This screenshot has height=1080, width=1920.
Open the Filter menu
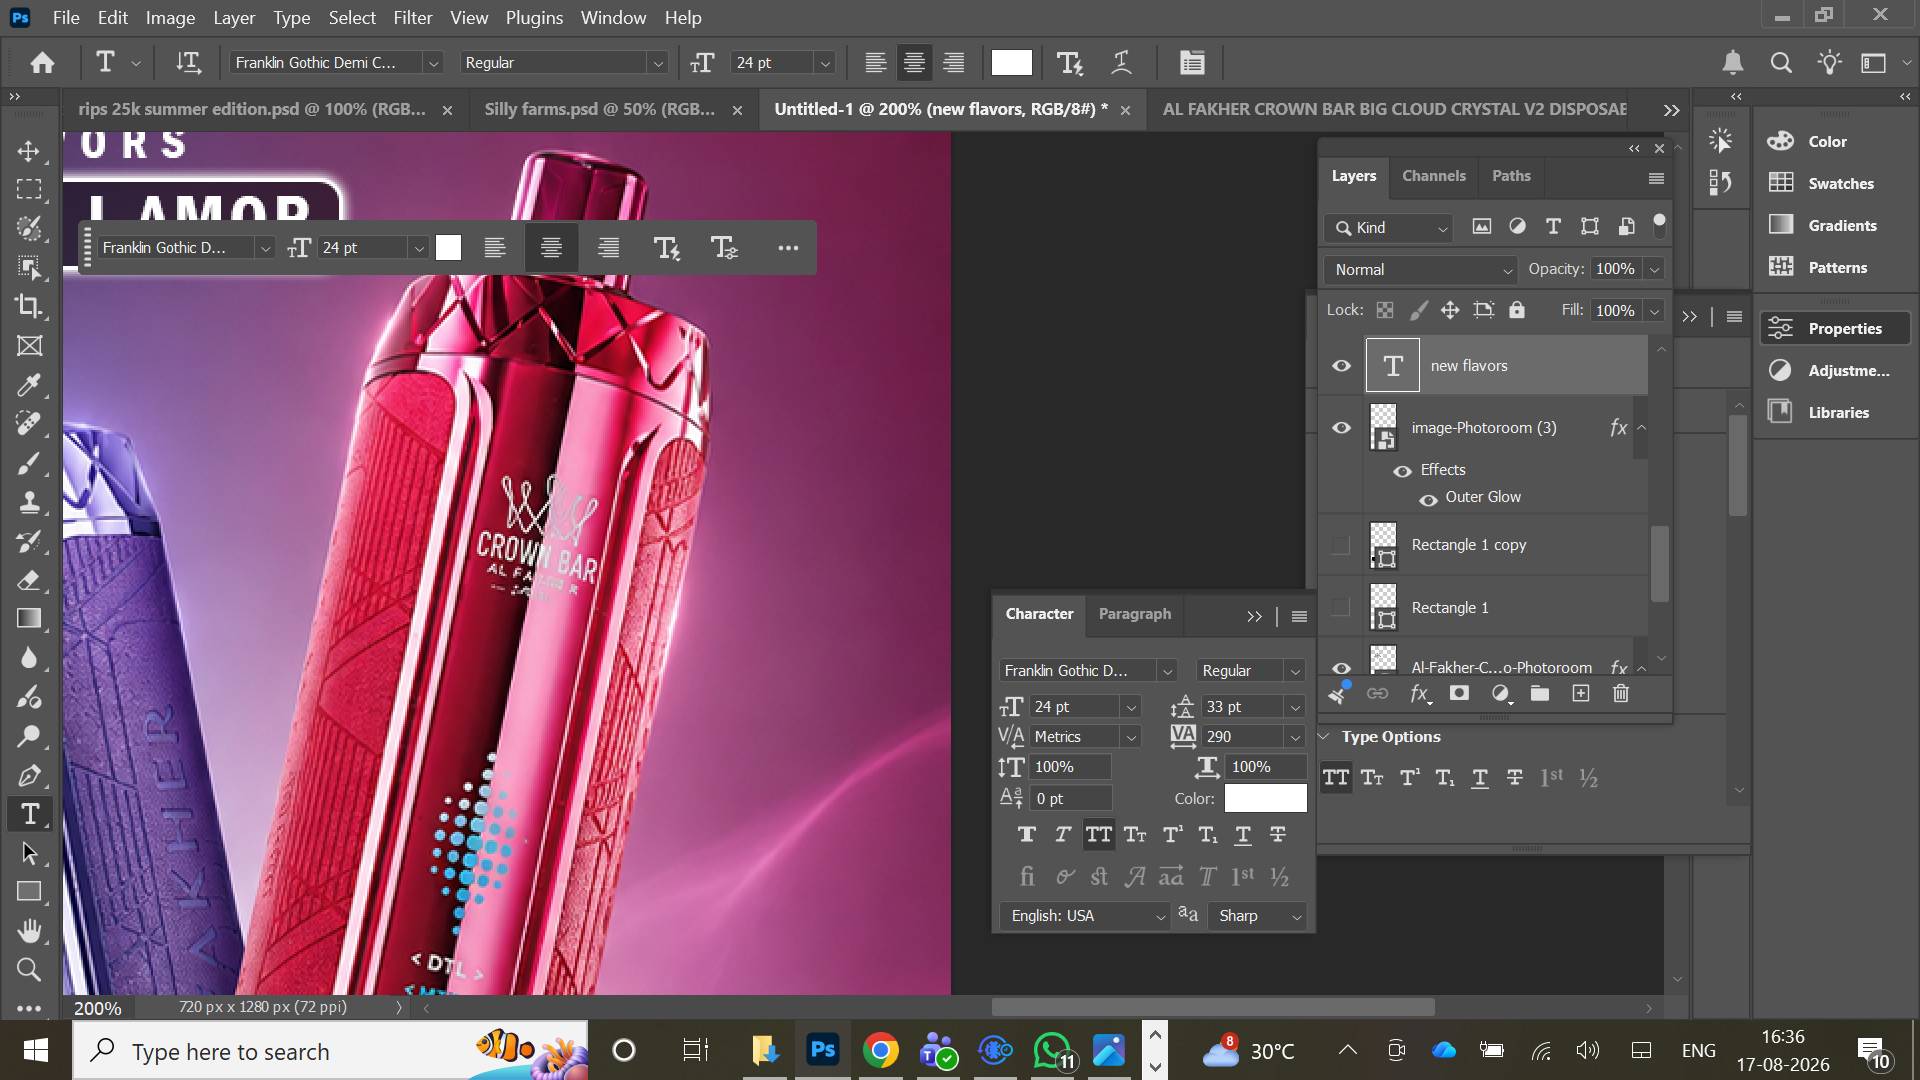tap(412, 18)
